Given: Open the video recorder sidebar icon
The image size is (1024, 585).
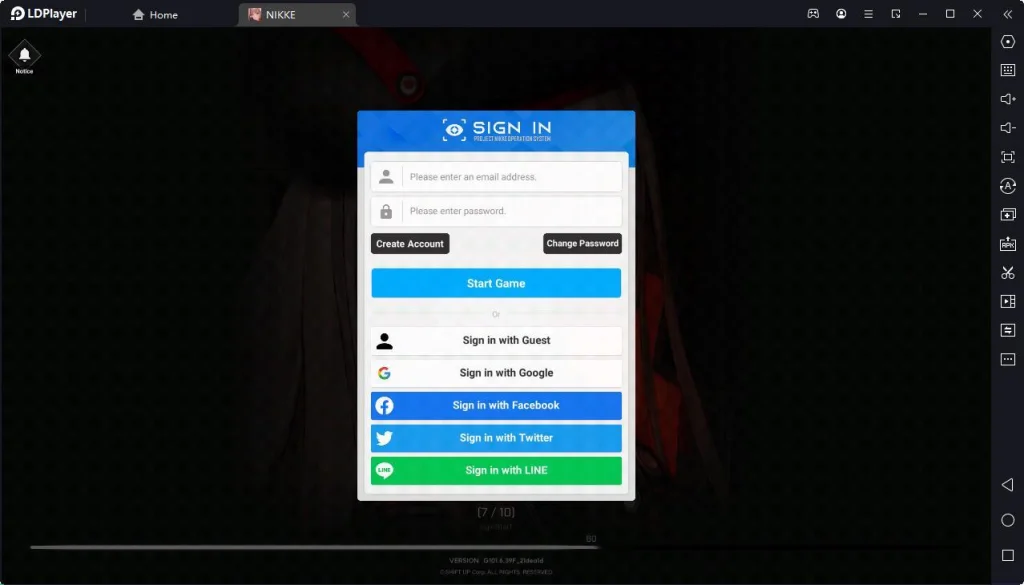Looking at the screenshot, I should coord(1008,302).
